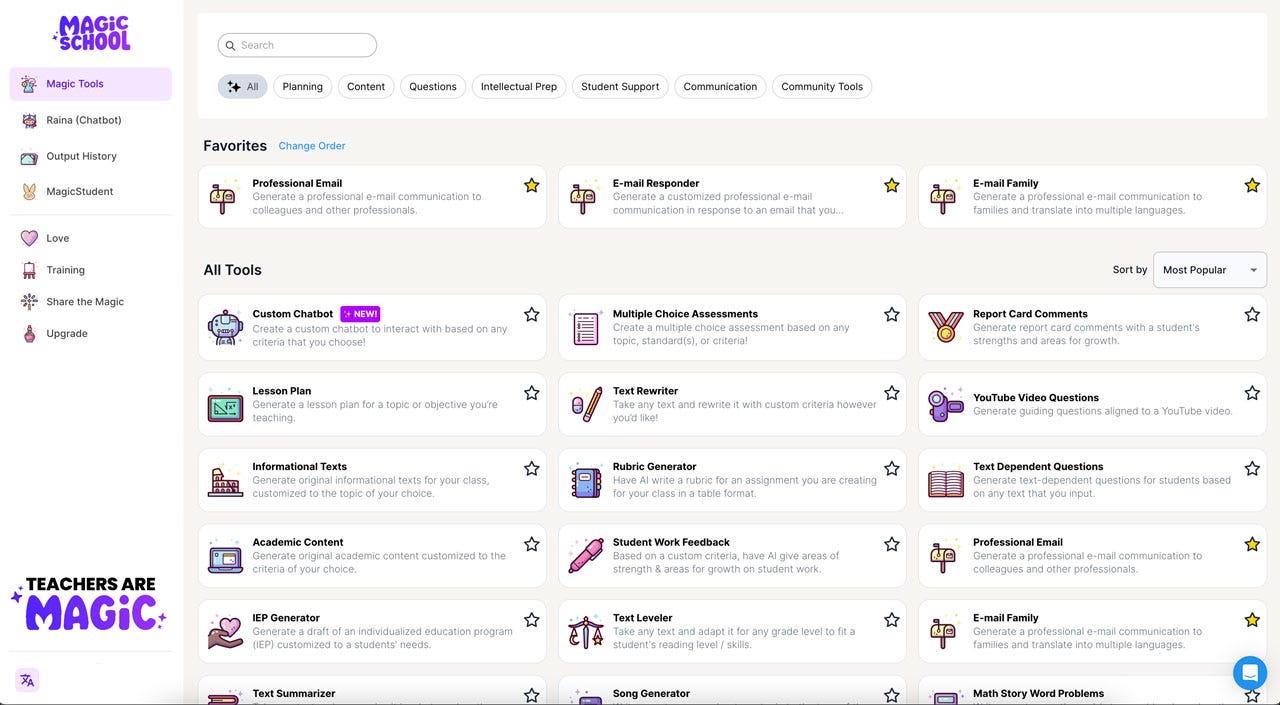The image size is (1280, 705).
Task: Open the Lesson Plan chalkboard icon
Action: pyautogui.click(x=225, y=405)
